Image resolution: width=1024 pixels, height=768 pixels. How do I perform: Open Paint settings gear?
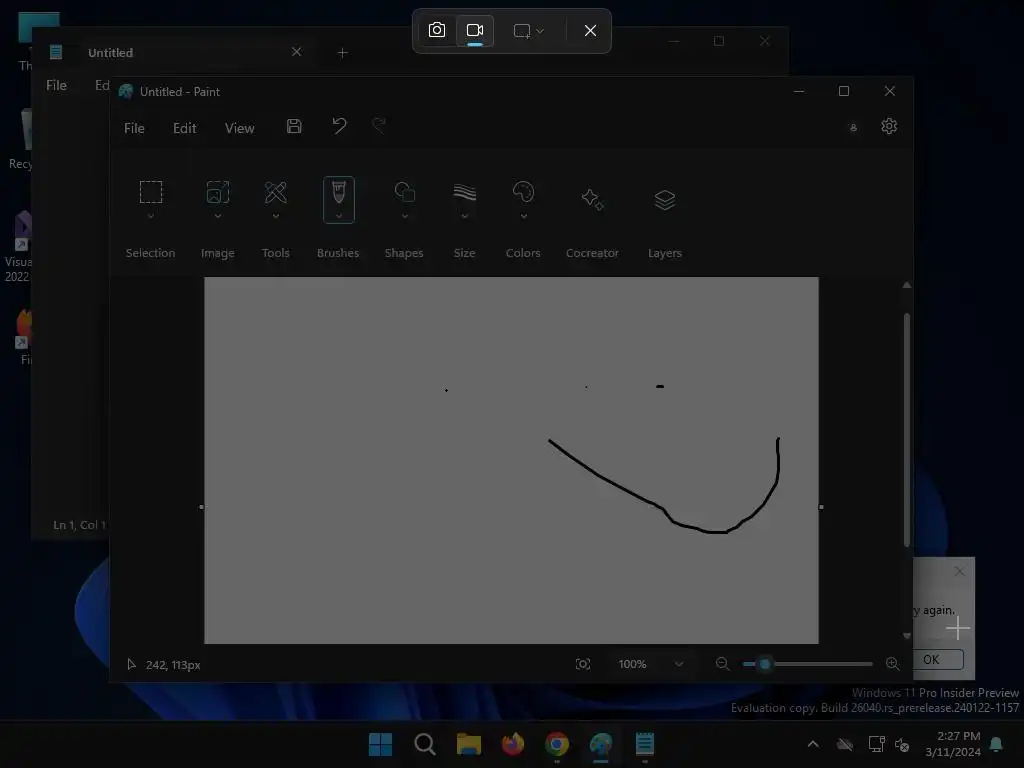coord(889,126)
